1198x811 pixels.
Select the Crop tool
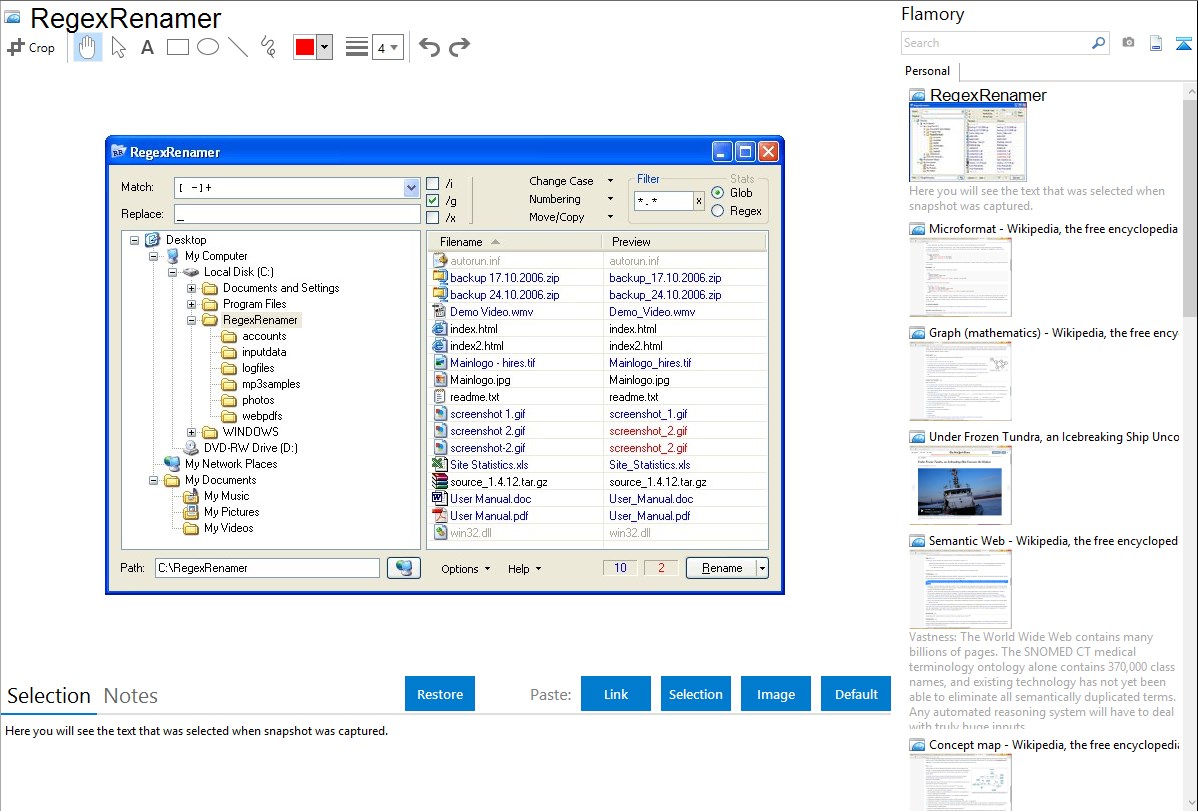tap(31, 47)
